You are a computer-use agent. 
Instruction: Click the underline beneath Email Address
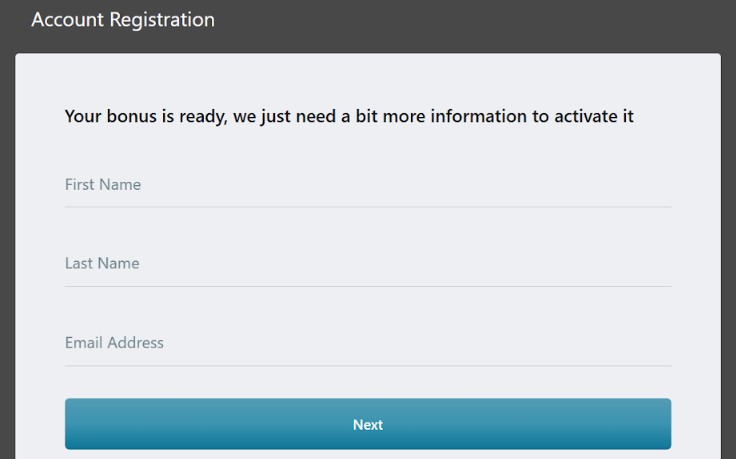click(368, 366)
